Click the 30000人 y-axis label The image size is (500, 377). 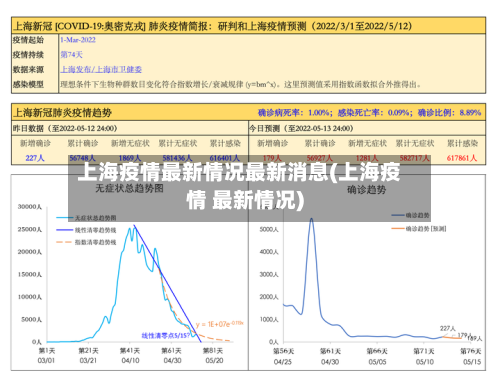click(30, 207)
